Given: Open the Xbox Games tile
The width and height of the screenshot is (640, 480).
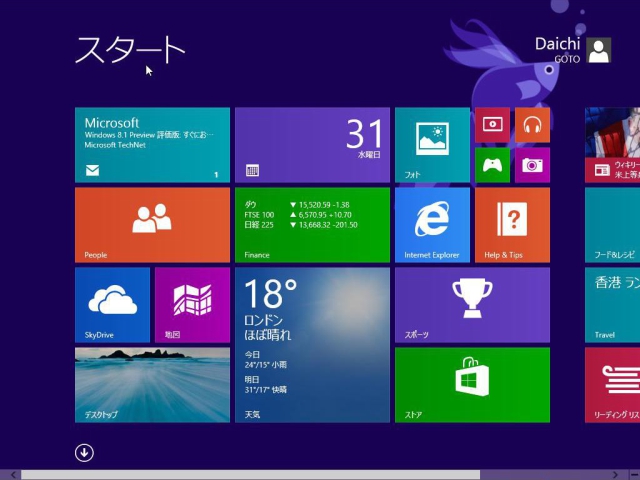Looking at the screenshot, I should [492, 165].
